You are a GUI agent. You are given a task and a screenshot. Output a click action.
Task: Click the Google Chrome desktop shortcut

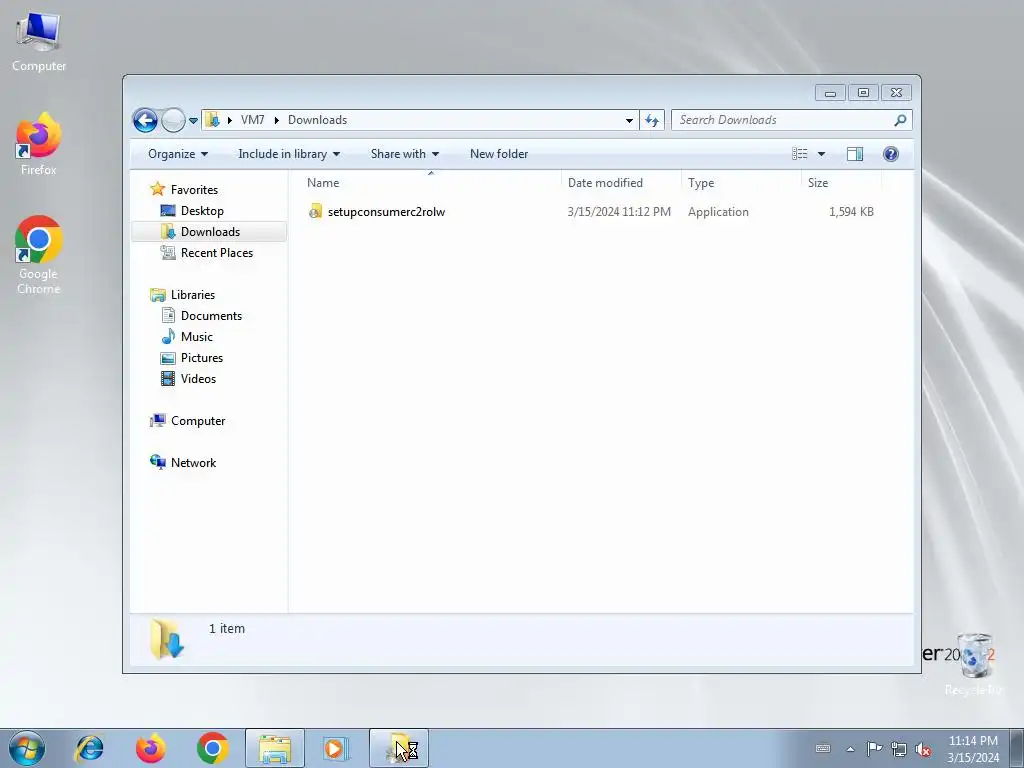39,255
